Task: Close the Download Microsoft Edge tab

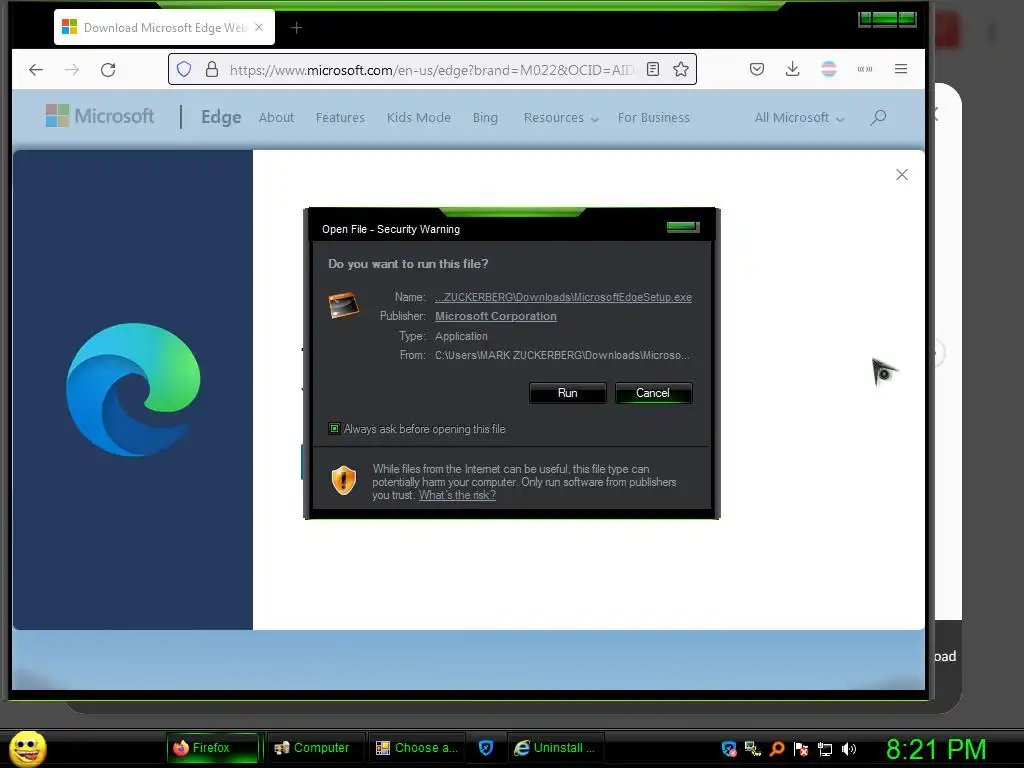Action: [x=259, y=27]
